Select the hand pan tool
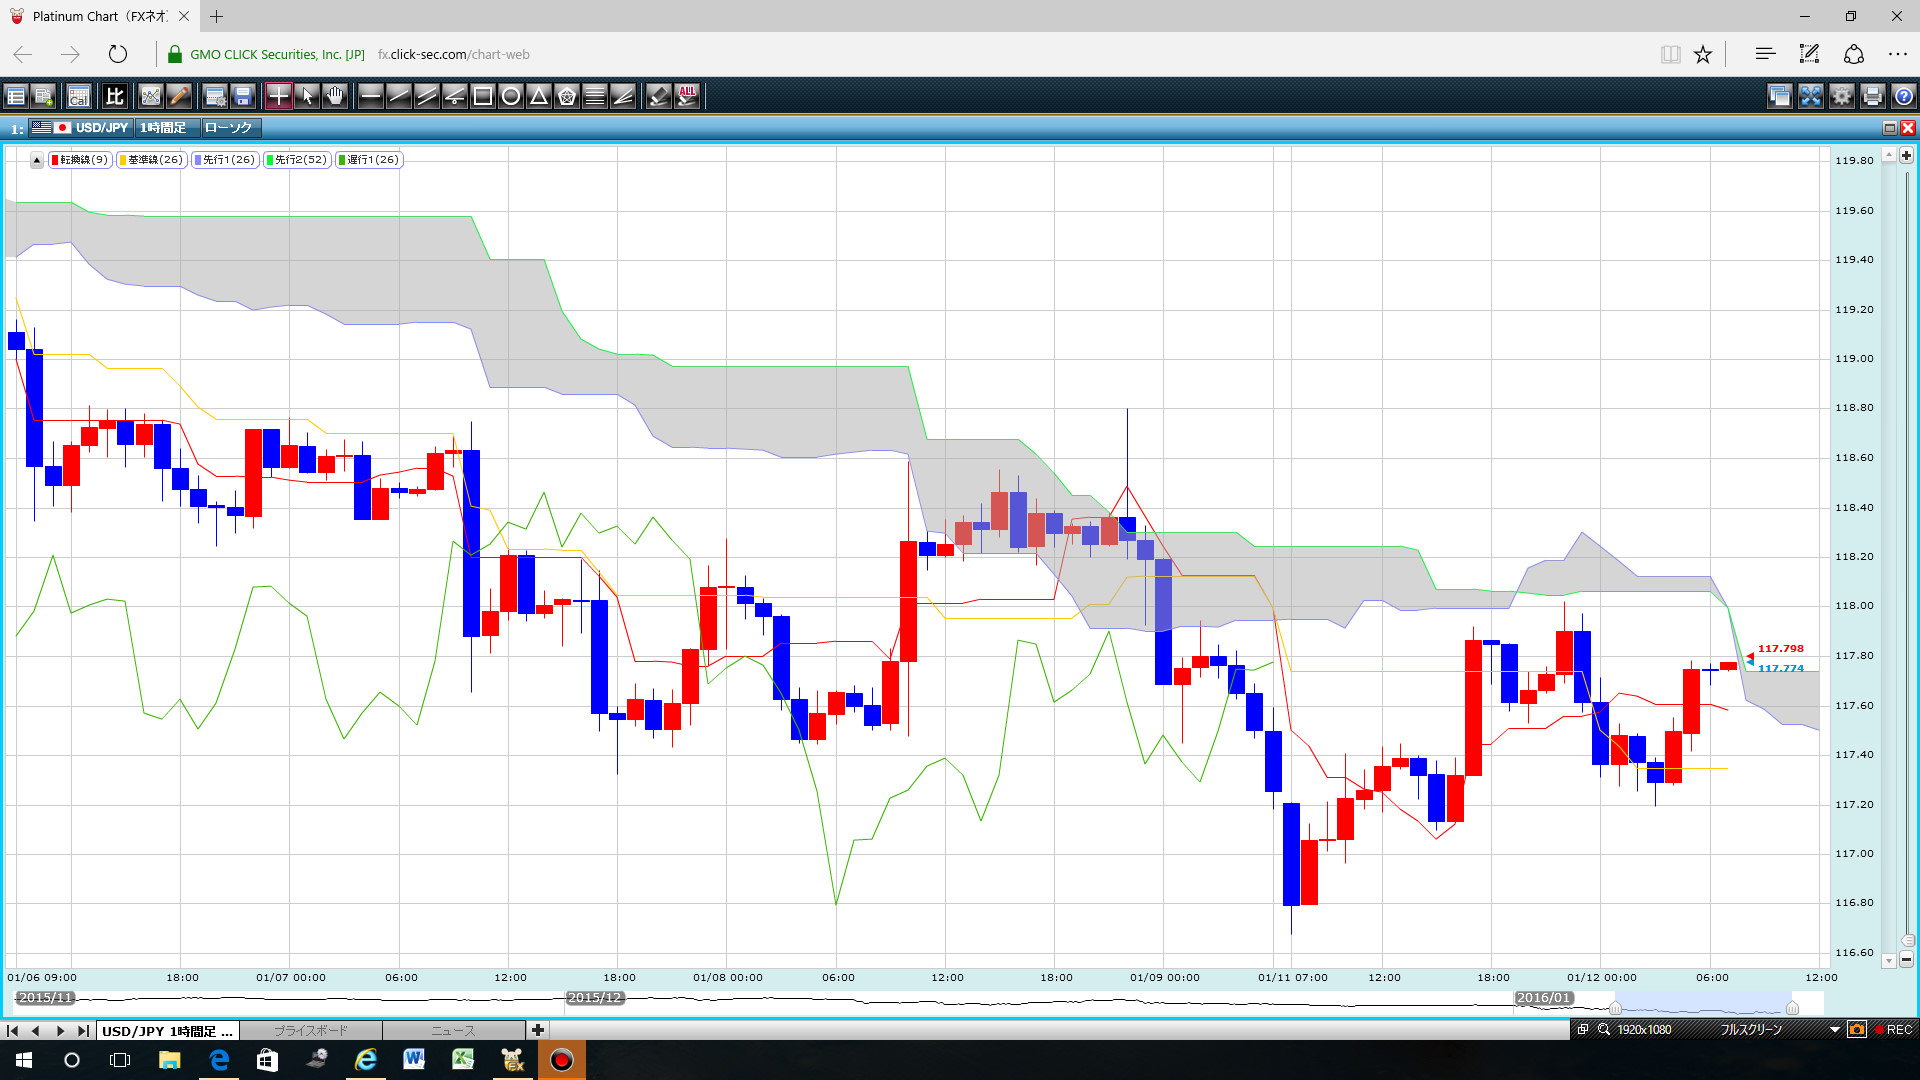Screen dimensions: 1920x1080 point(335,96)
